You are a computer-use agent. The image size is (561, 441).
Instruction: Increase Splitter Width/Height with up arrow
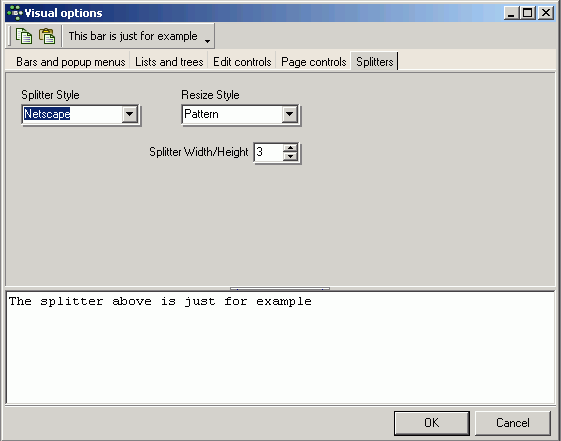[x=290, y=148]
